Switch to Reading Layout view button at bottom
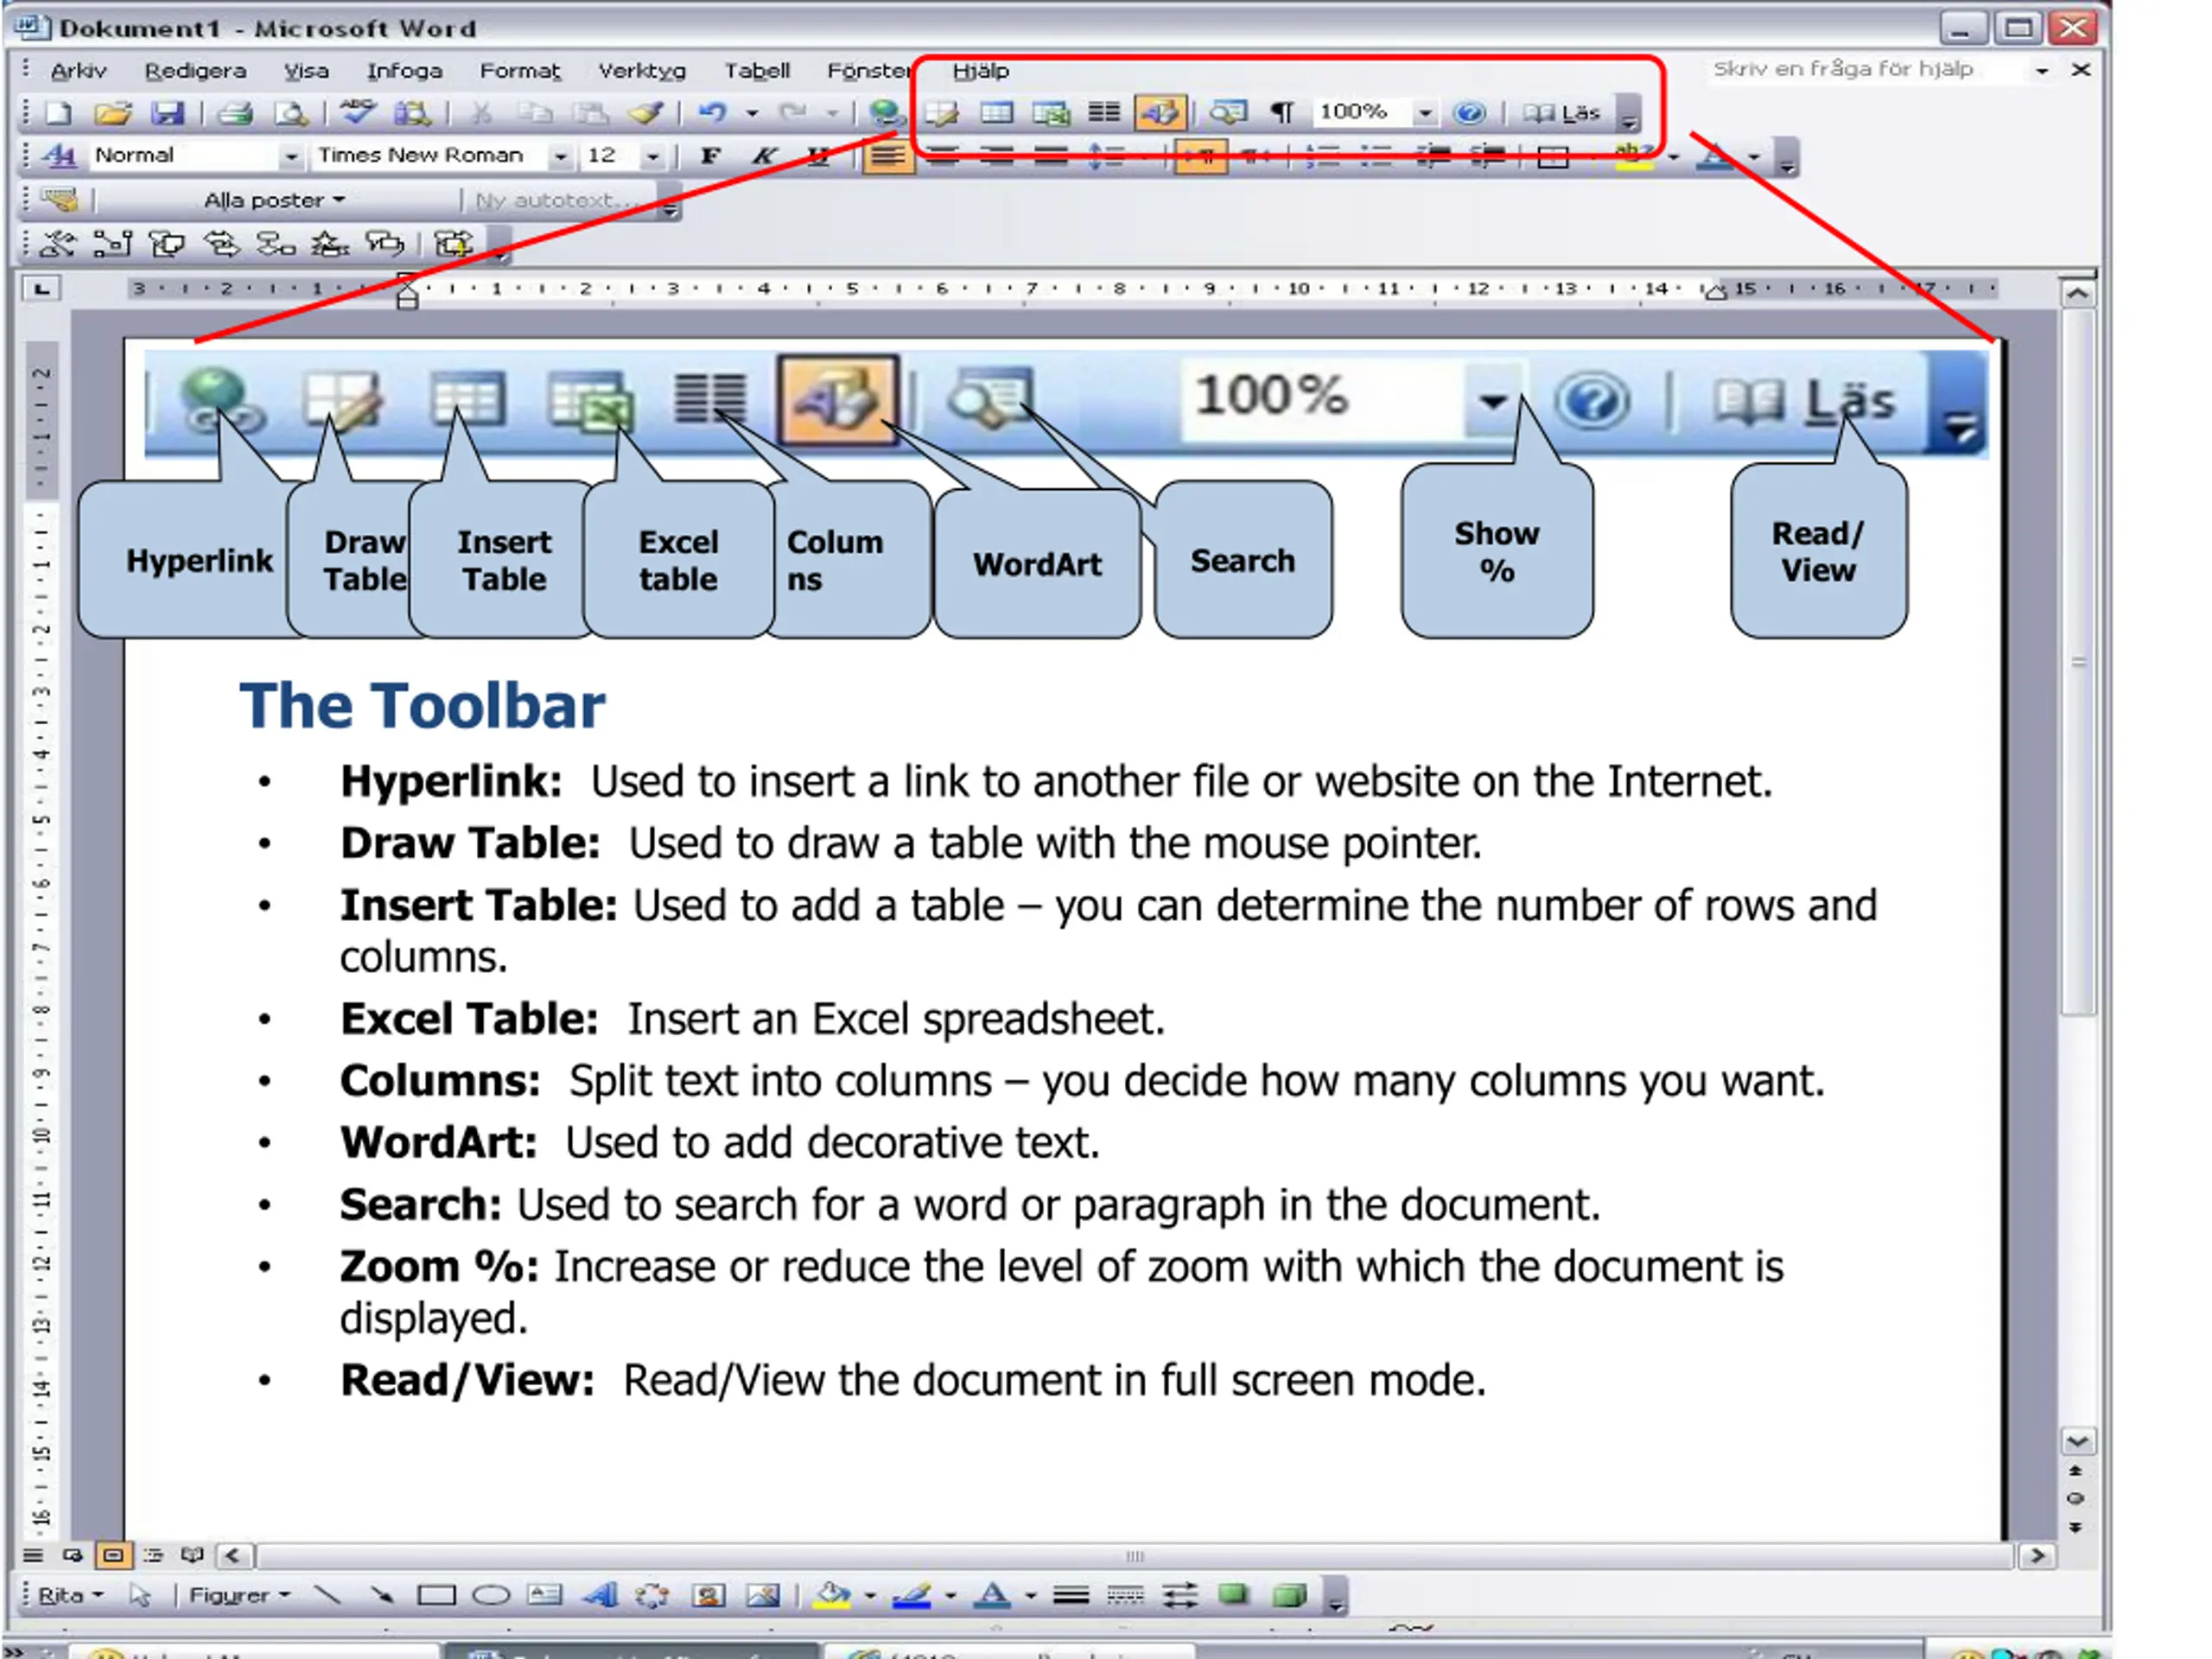Screen dimensions: 2212x1659 (192, 1555)
